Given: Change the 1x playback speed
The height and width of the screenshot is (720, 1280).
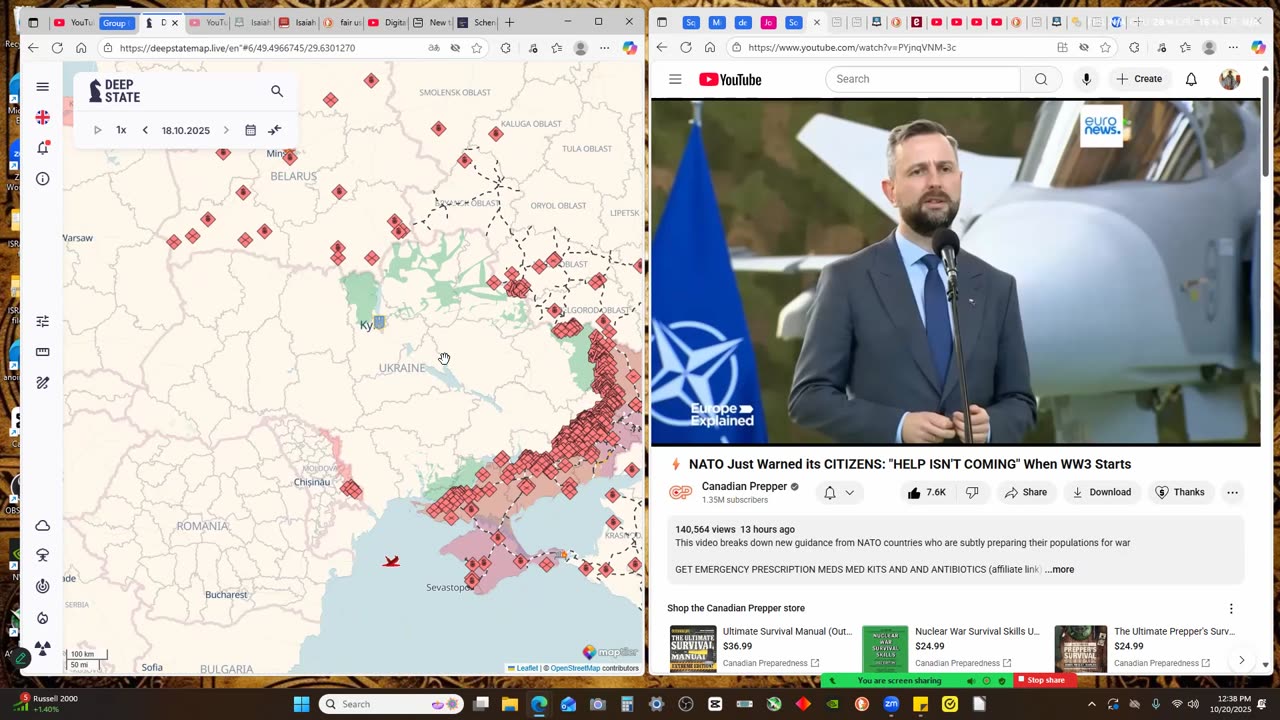Looking at the screenshot, I should pos(121,130).
